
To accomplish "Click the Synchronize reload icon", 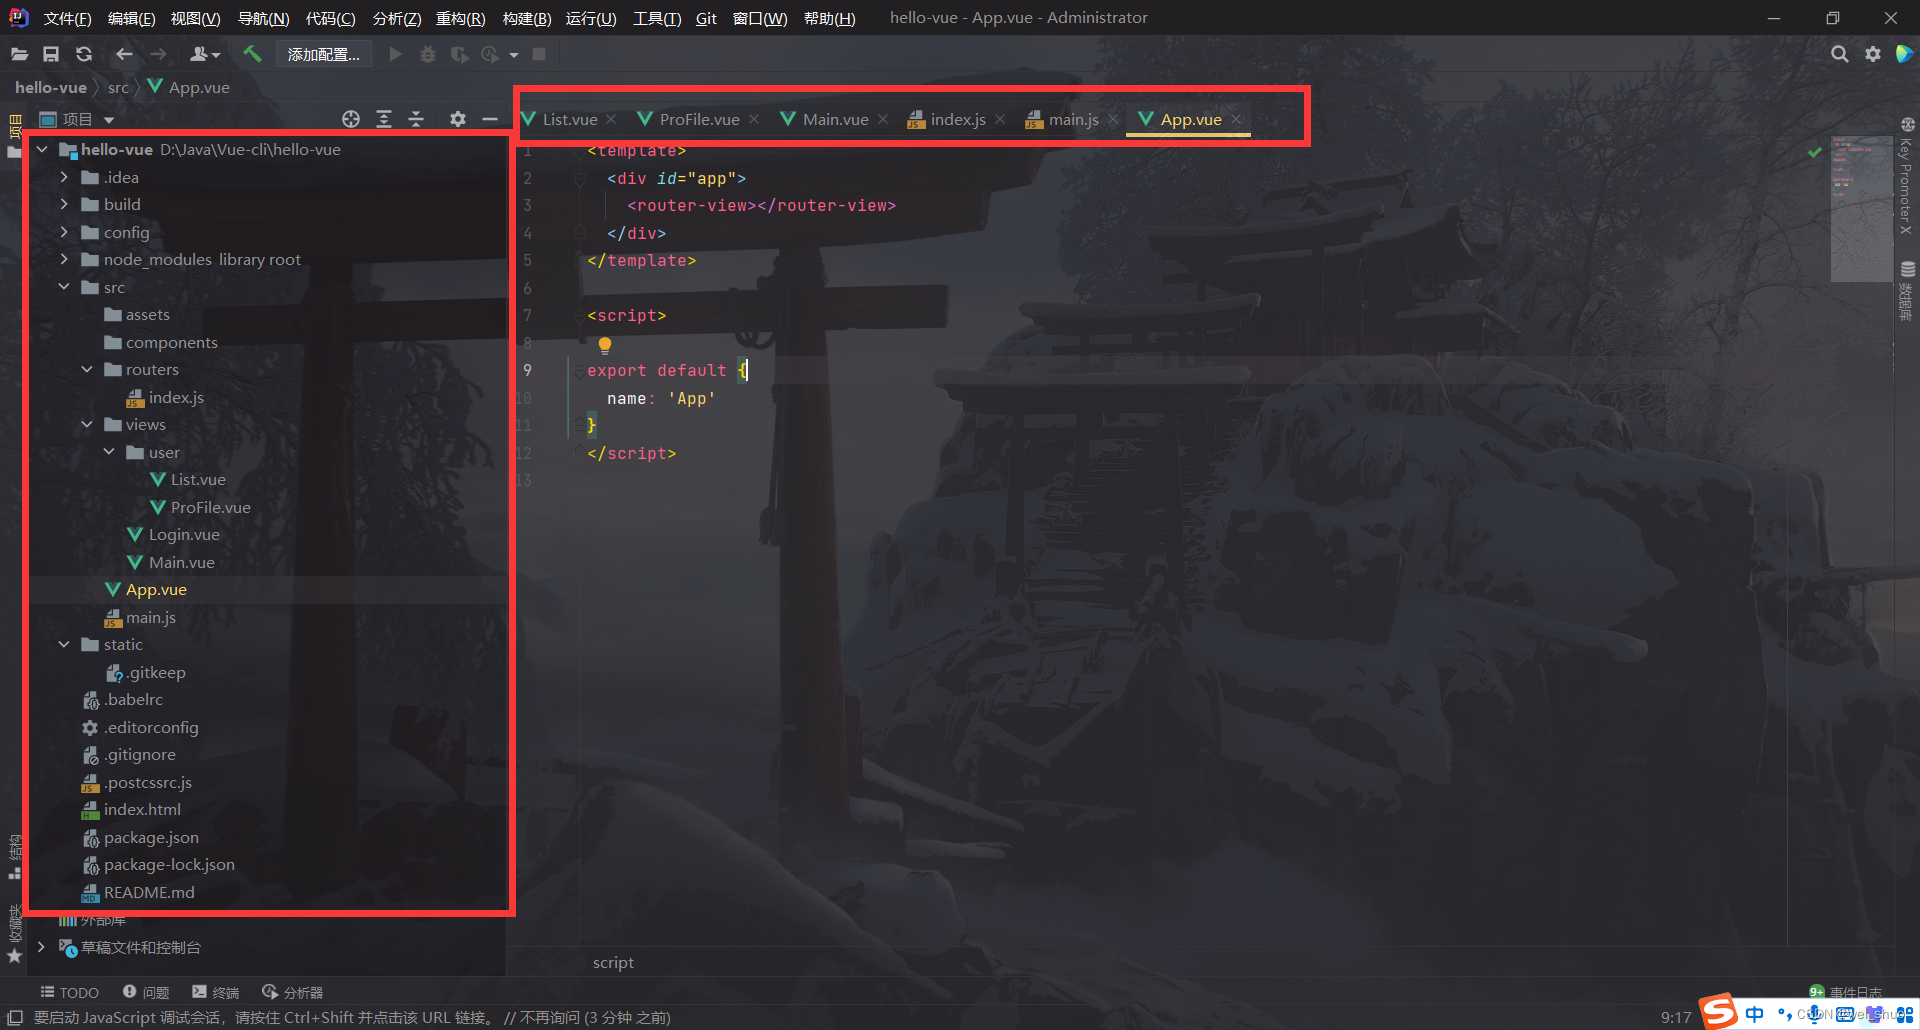I will point(84,54).
